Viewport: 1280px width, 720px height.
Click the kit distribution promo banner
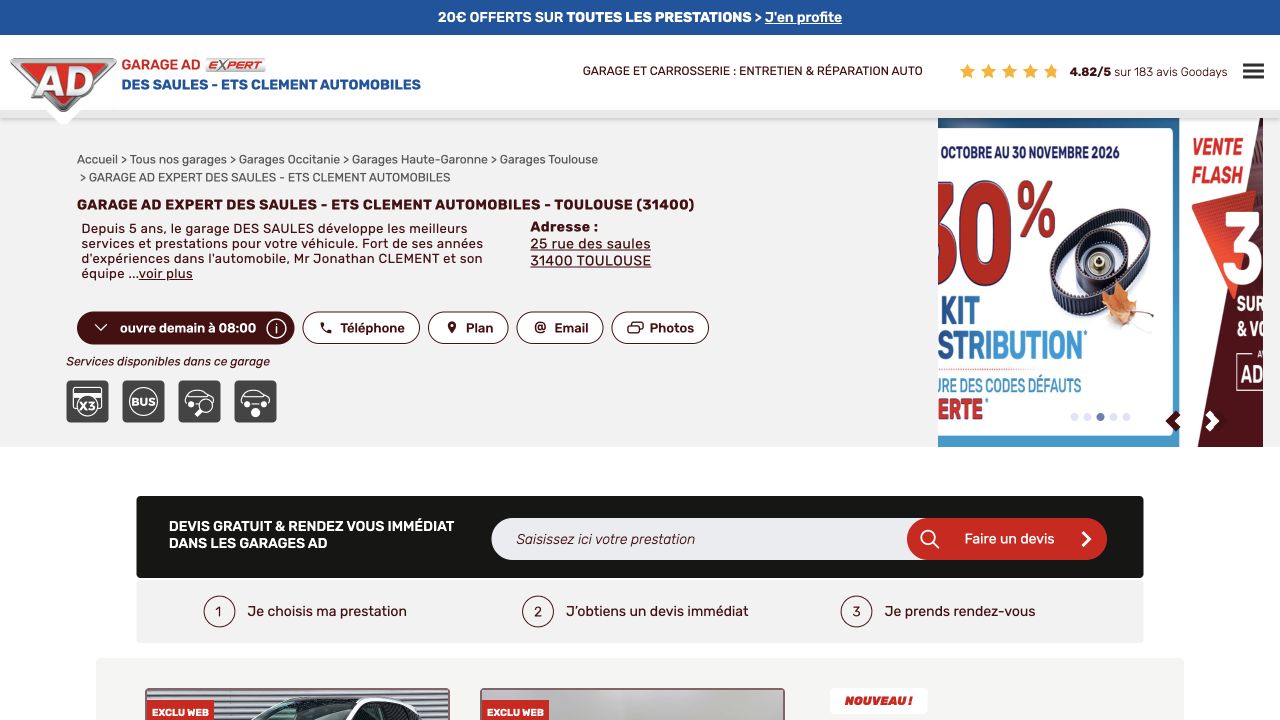(1056, 282)
